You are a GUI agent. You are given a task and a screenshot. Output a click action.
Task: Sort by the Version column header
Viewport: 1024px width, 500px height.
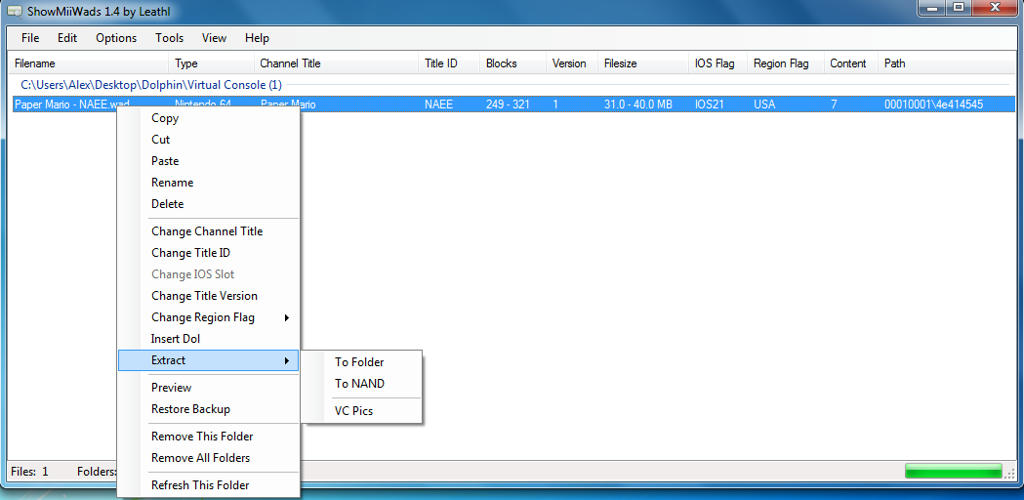click(x=572, y=64)
